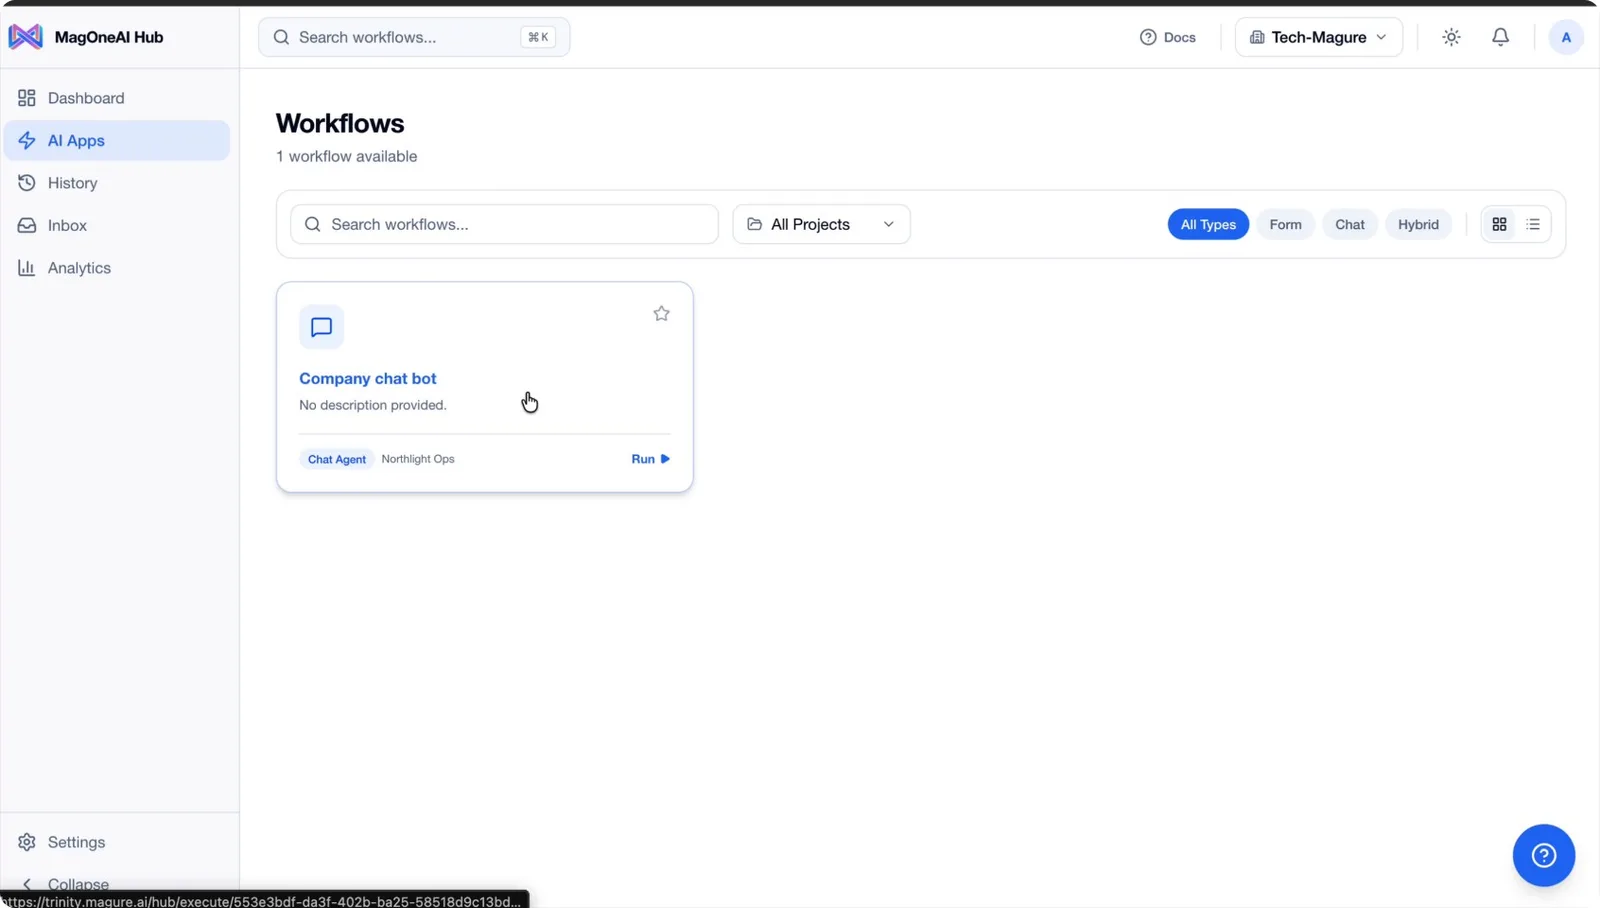Toggle the light/dark theme sun icon
Screen dimensions: 1600x908
tap(1451, 37)
